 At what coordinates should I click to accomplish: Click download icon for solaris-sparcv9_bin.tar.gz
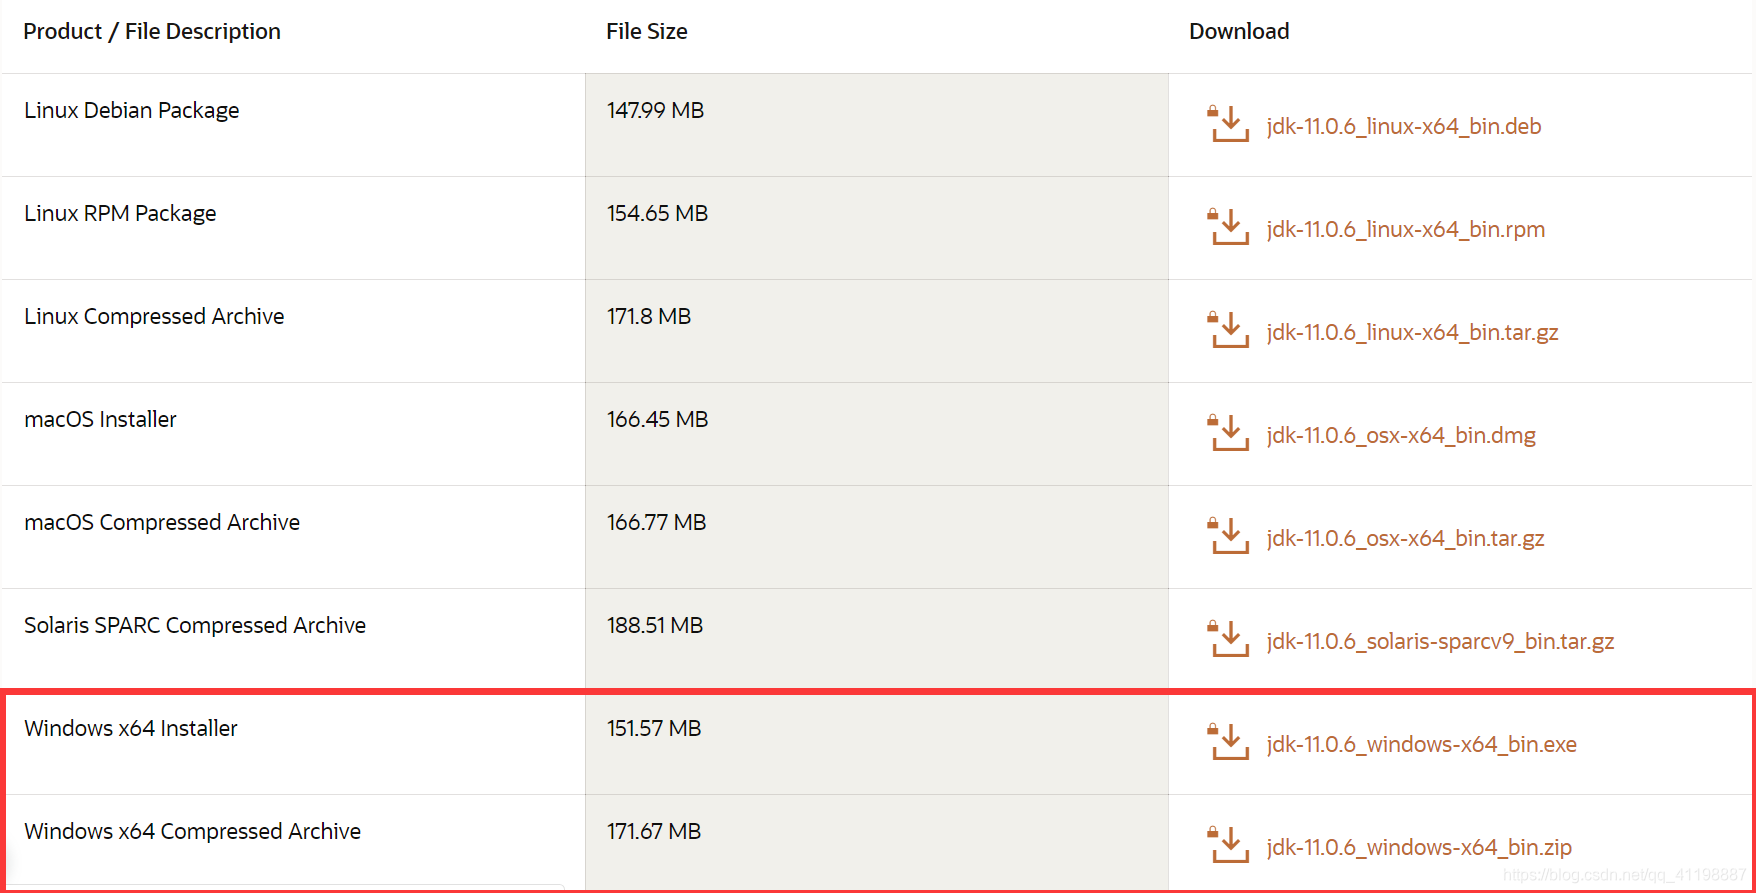coord(1228,640)
